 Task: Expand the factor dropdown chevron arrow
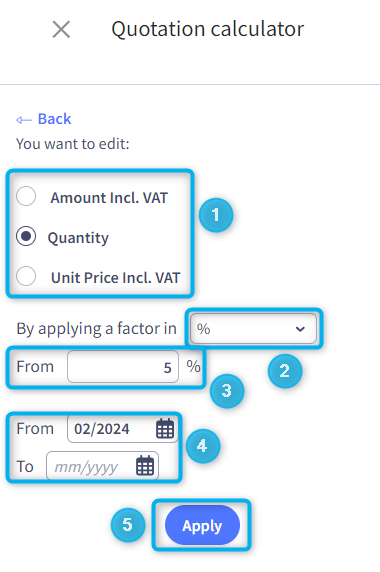click(x=300, y=329)
